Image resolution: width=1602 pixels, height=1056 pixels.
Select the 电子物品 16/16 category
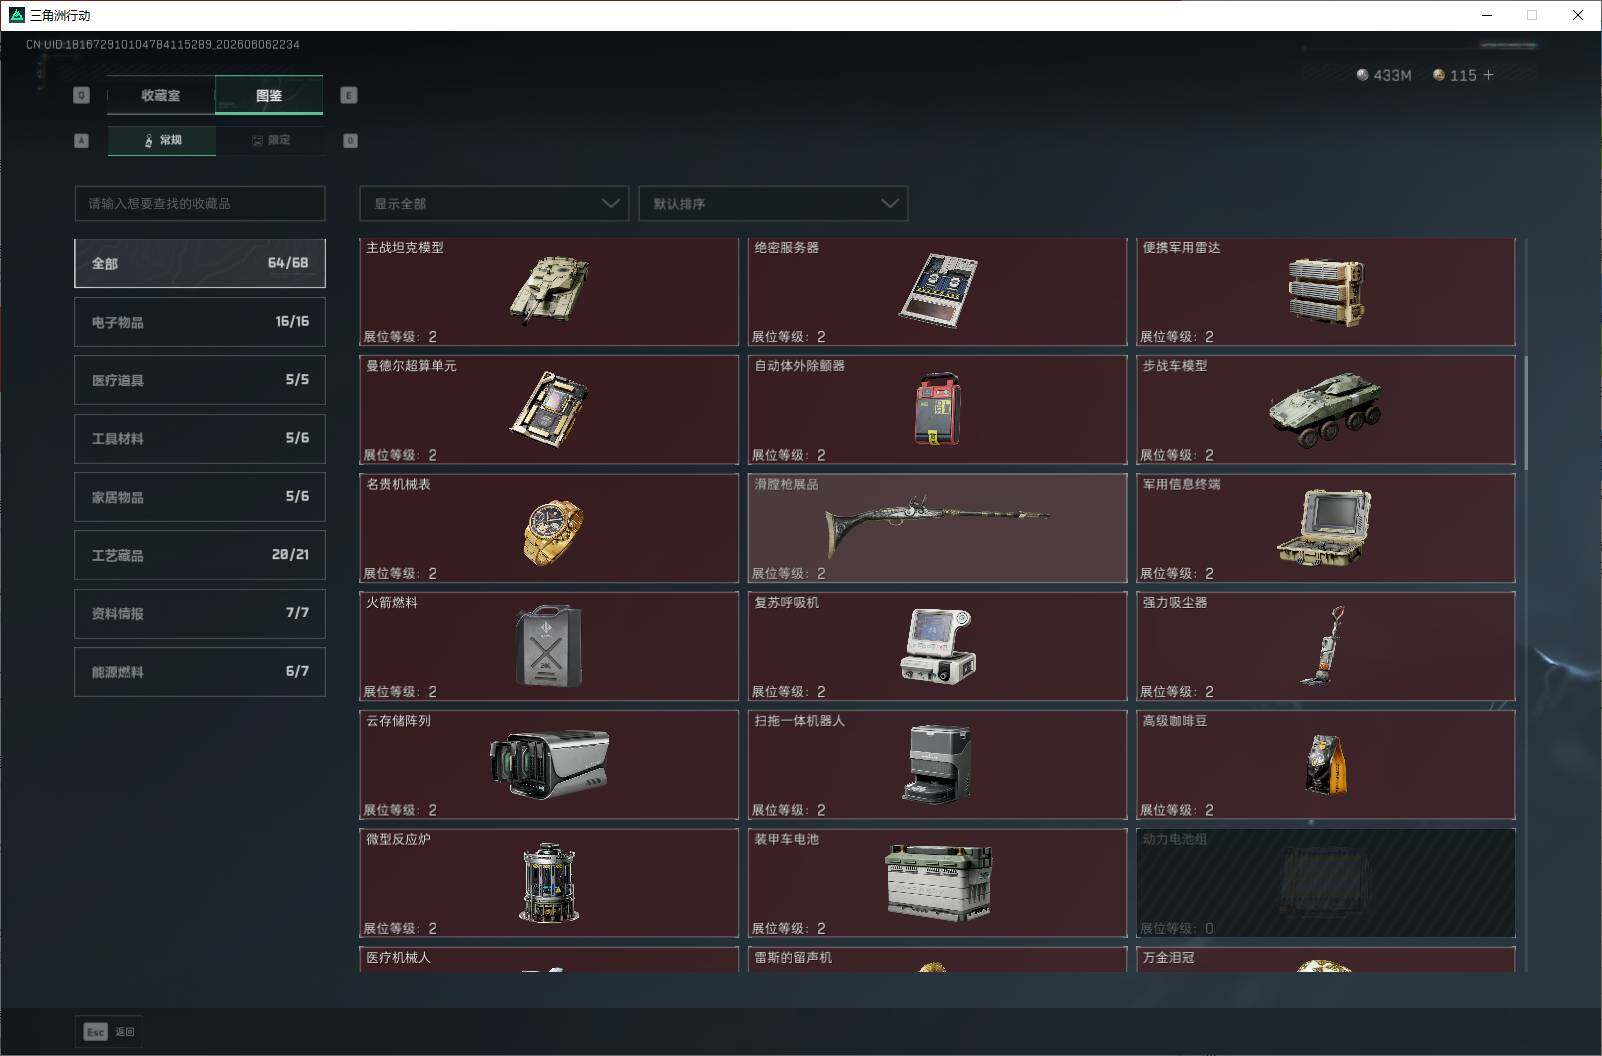(200, 322)
